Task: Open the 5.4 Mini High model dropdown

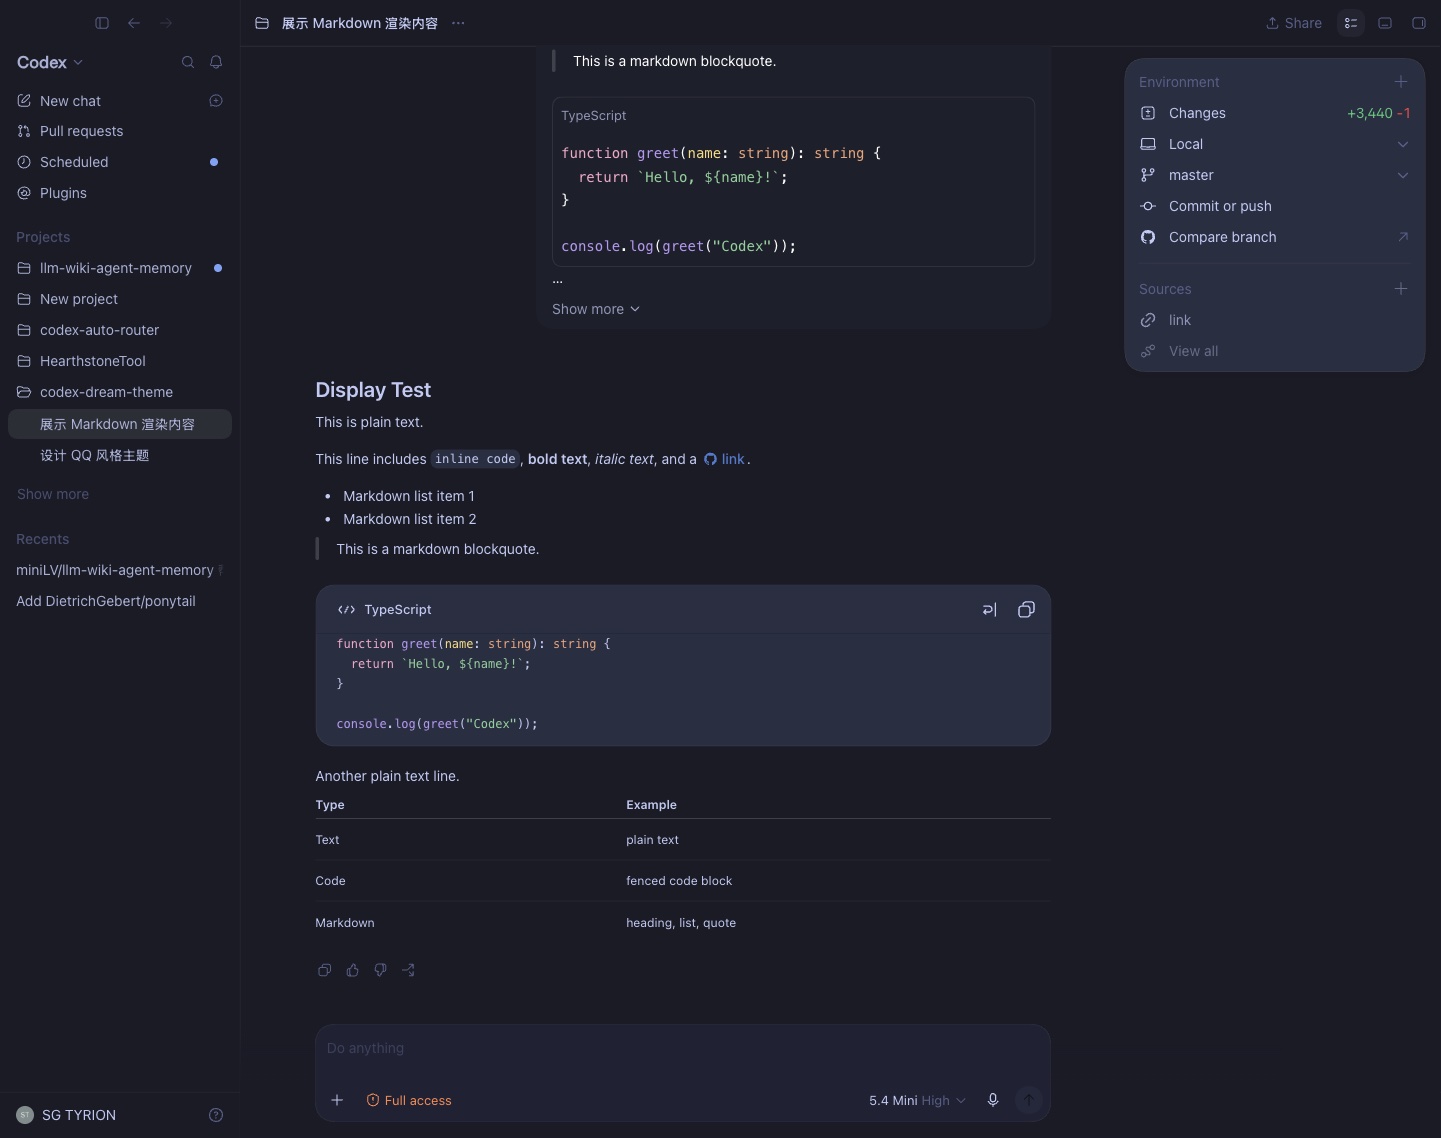Action: 917,1100
